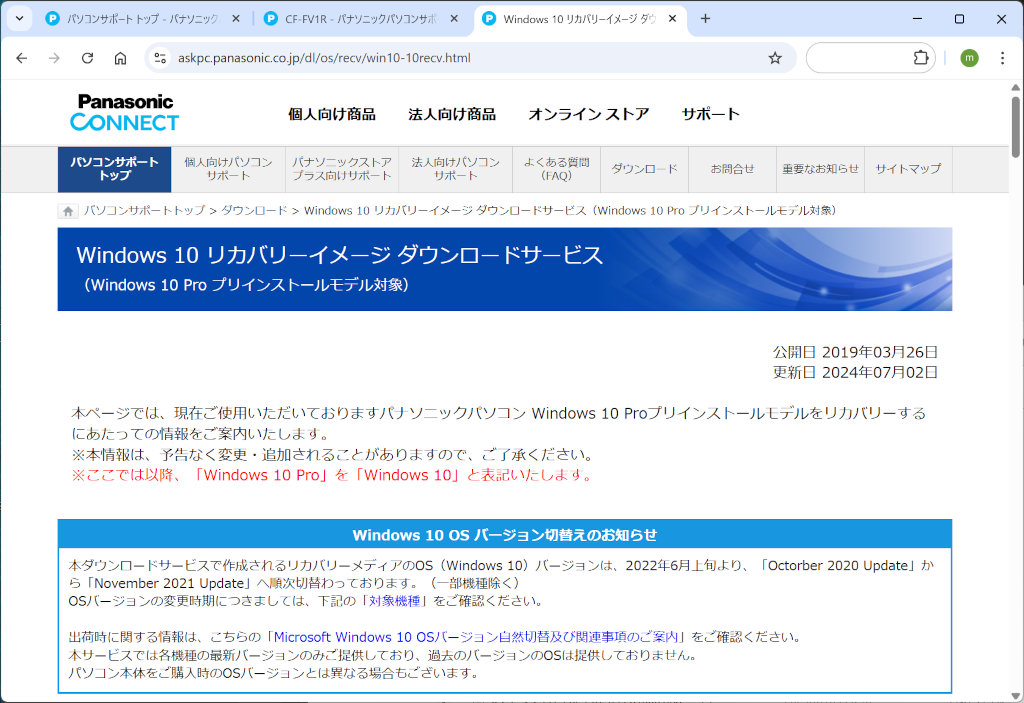Expand the tab search dropdown arrow
This screenshot has height=703, width=1024.
click(x=20, y=19)
